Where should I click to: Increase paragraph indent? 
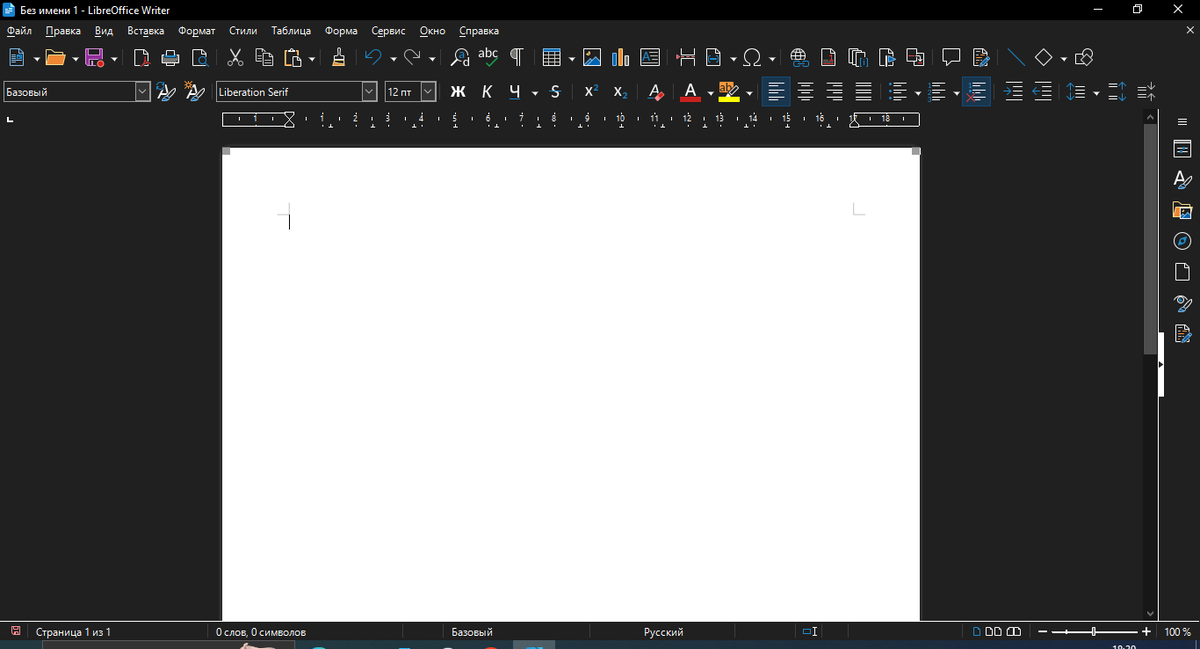[1013, 92]
